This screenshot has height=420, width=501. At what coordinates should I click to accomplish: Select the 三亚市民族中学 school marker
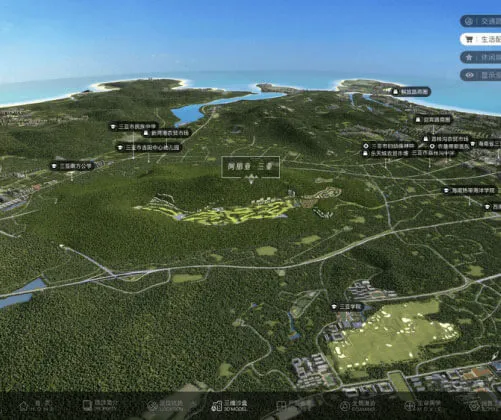(133, 127)
